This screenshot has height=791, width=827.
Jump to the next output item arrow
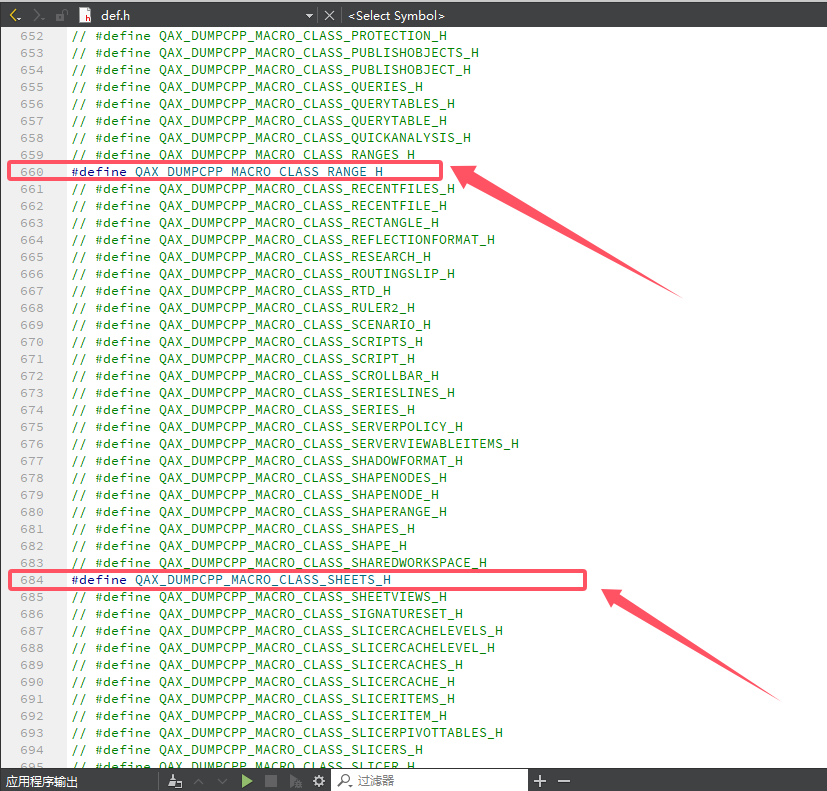click(223, 781)
